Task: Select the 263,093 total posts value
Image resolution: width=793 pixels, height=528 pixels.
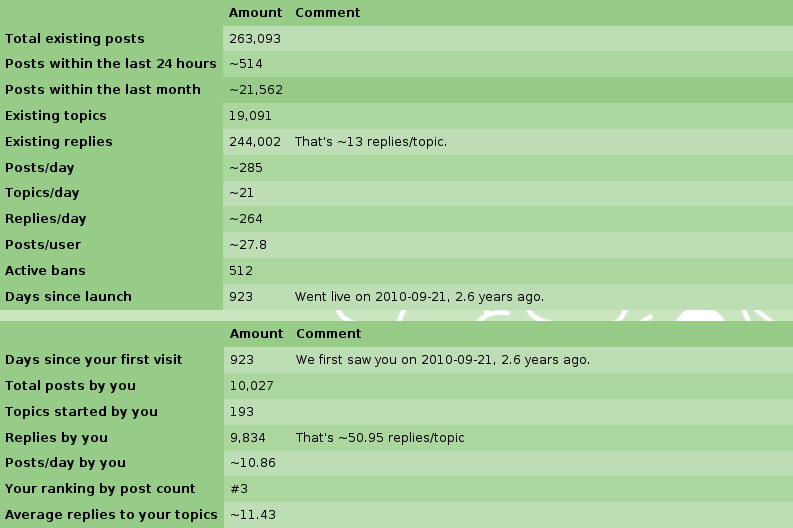Action: point(255,39)
